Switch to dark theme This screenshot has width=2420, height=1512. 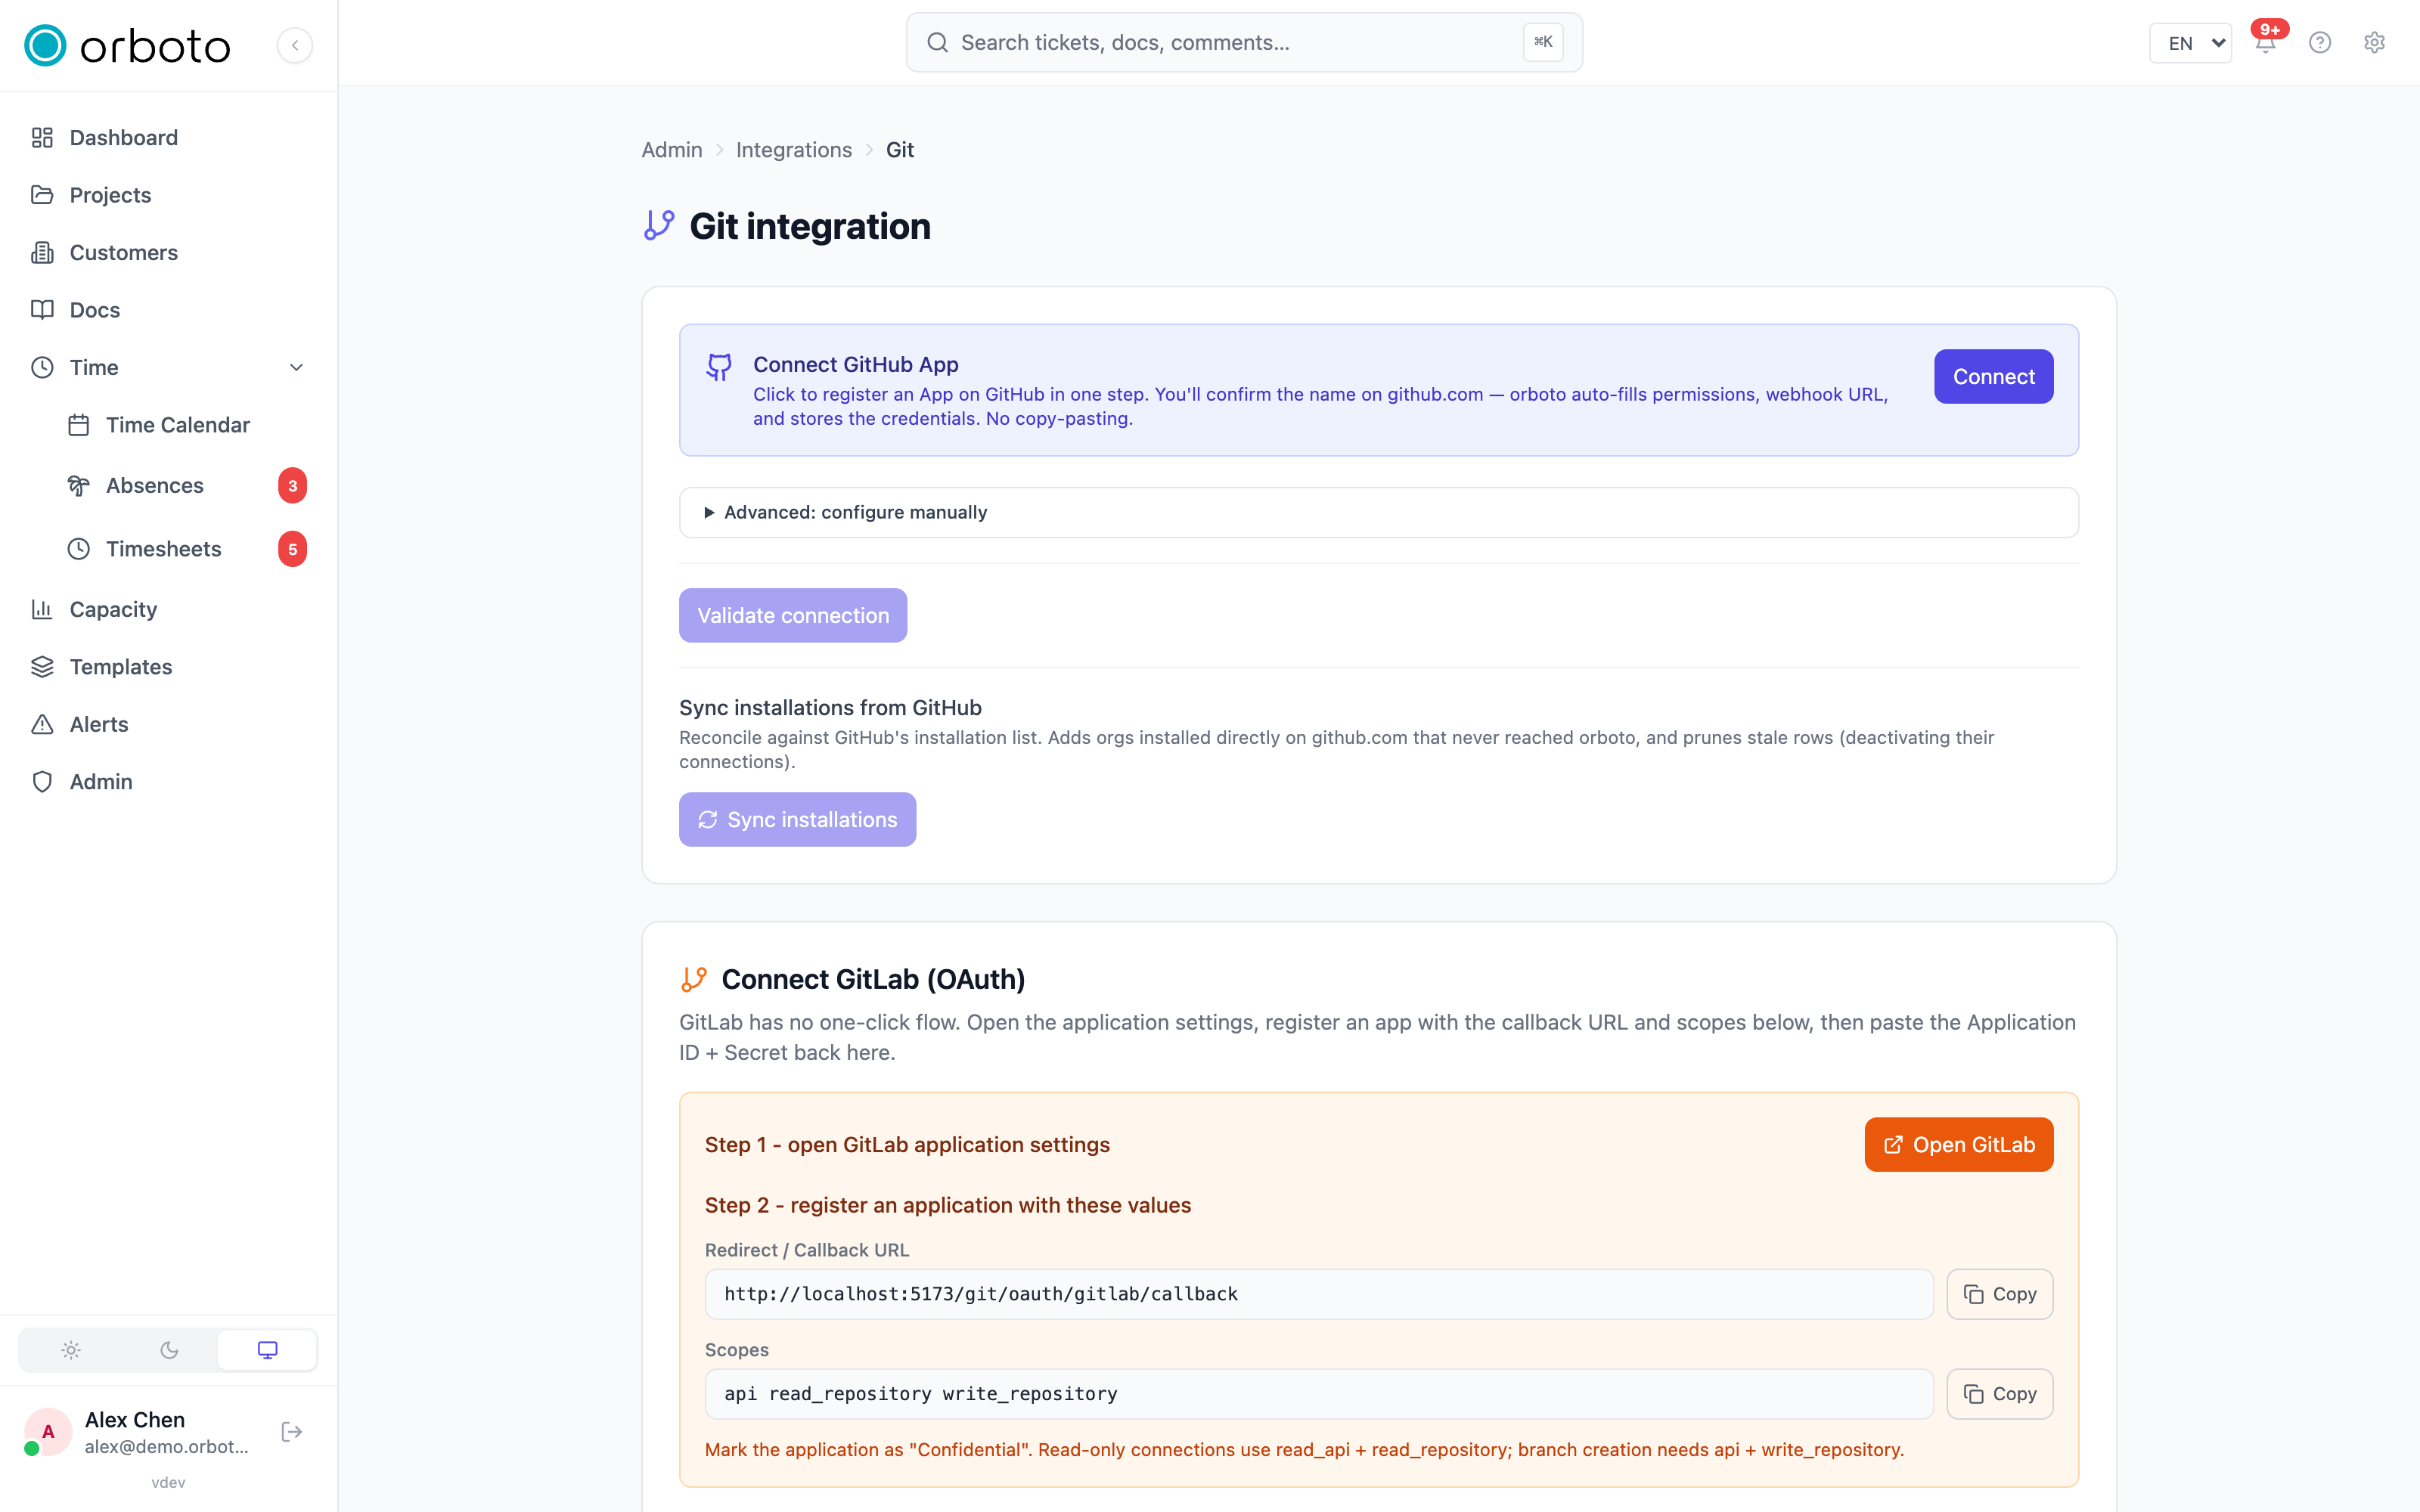pyautogui.click(x=169, y=1350)
